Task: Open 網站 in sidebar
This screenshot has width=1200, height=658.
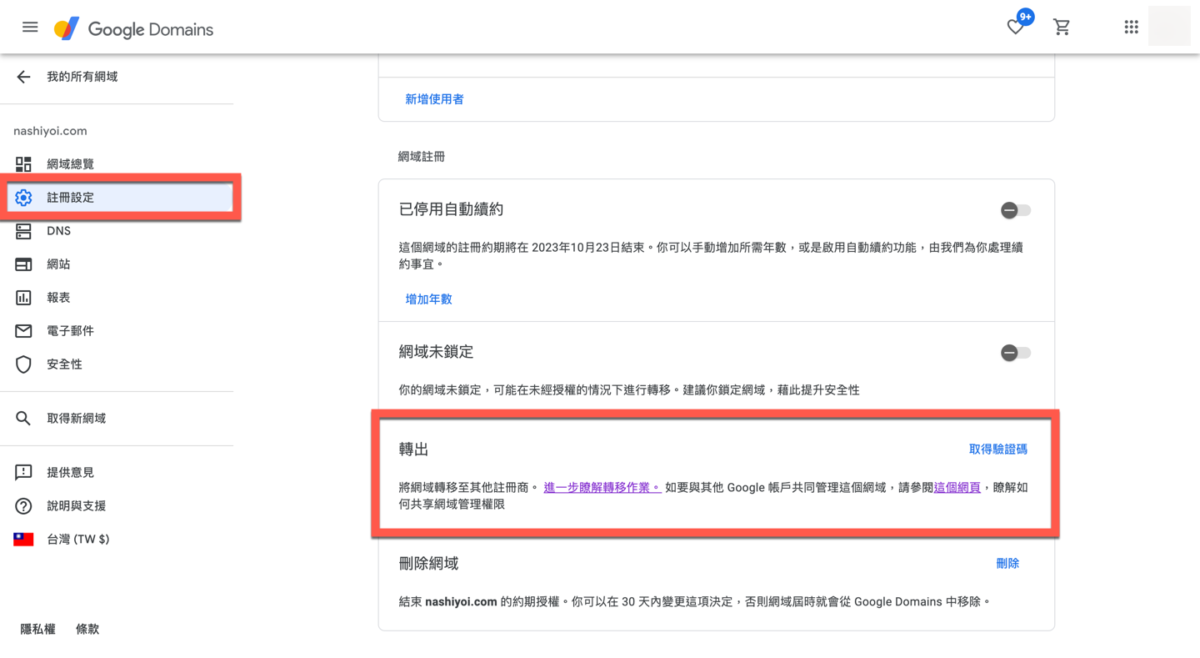Action: click(x=118, y=264)
